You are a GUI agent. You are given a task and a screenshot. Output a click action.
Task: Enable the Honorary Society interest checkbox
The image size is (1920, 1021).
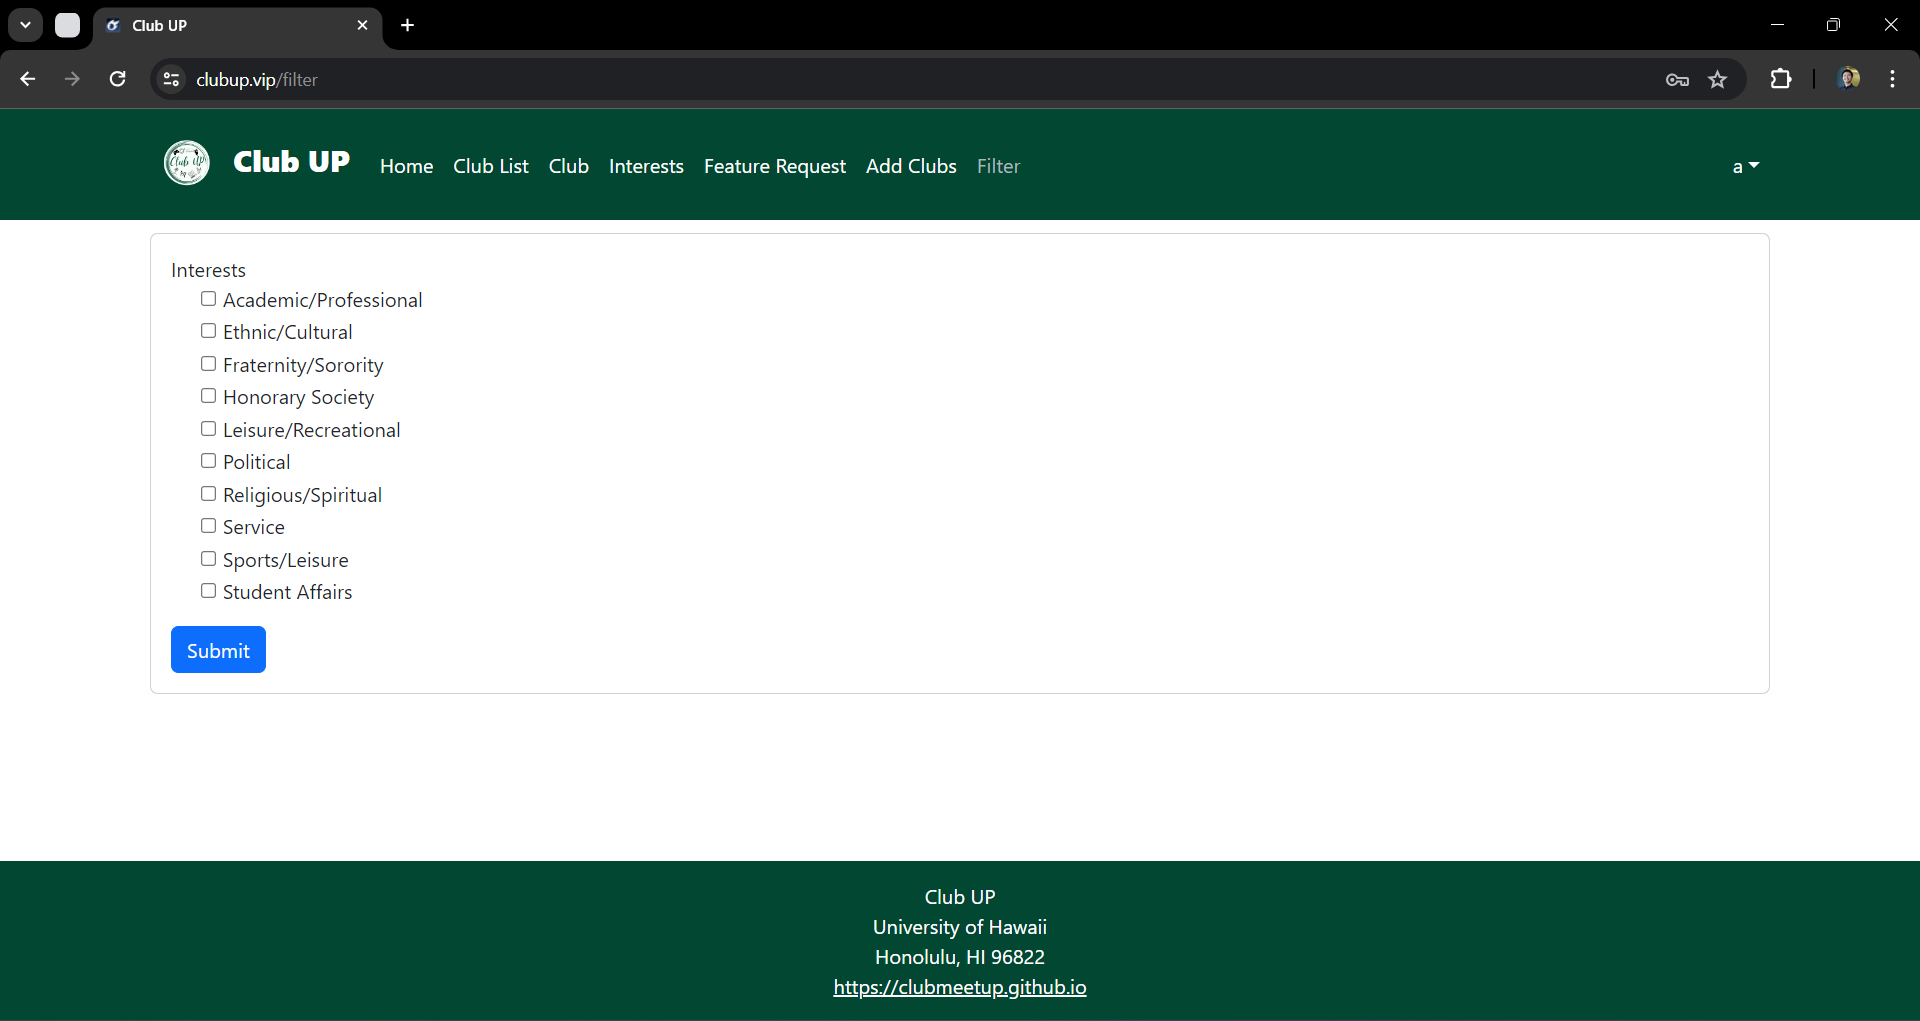click(208, 396)
